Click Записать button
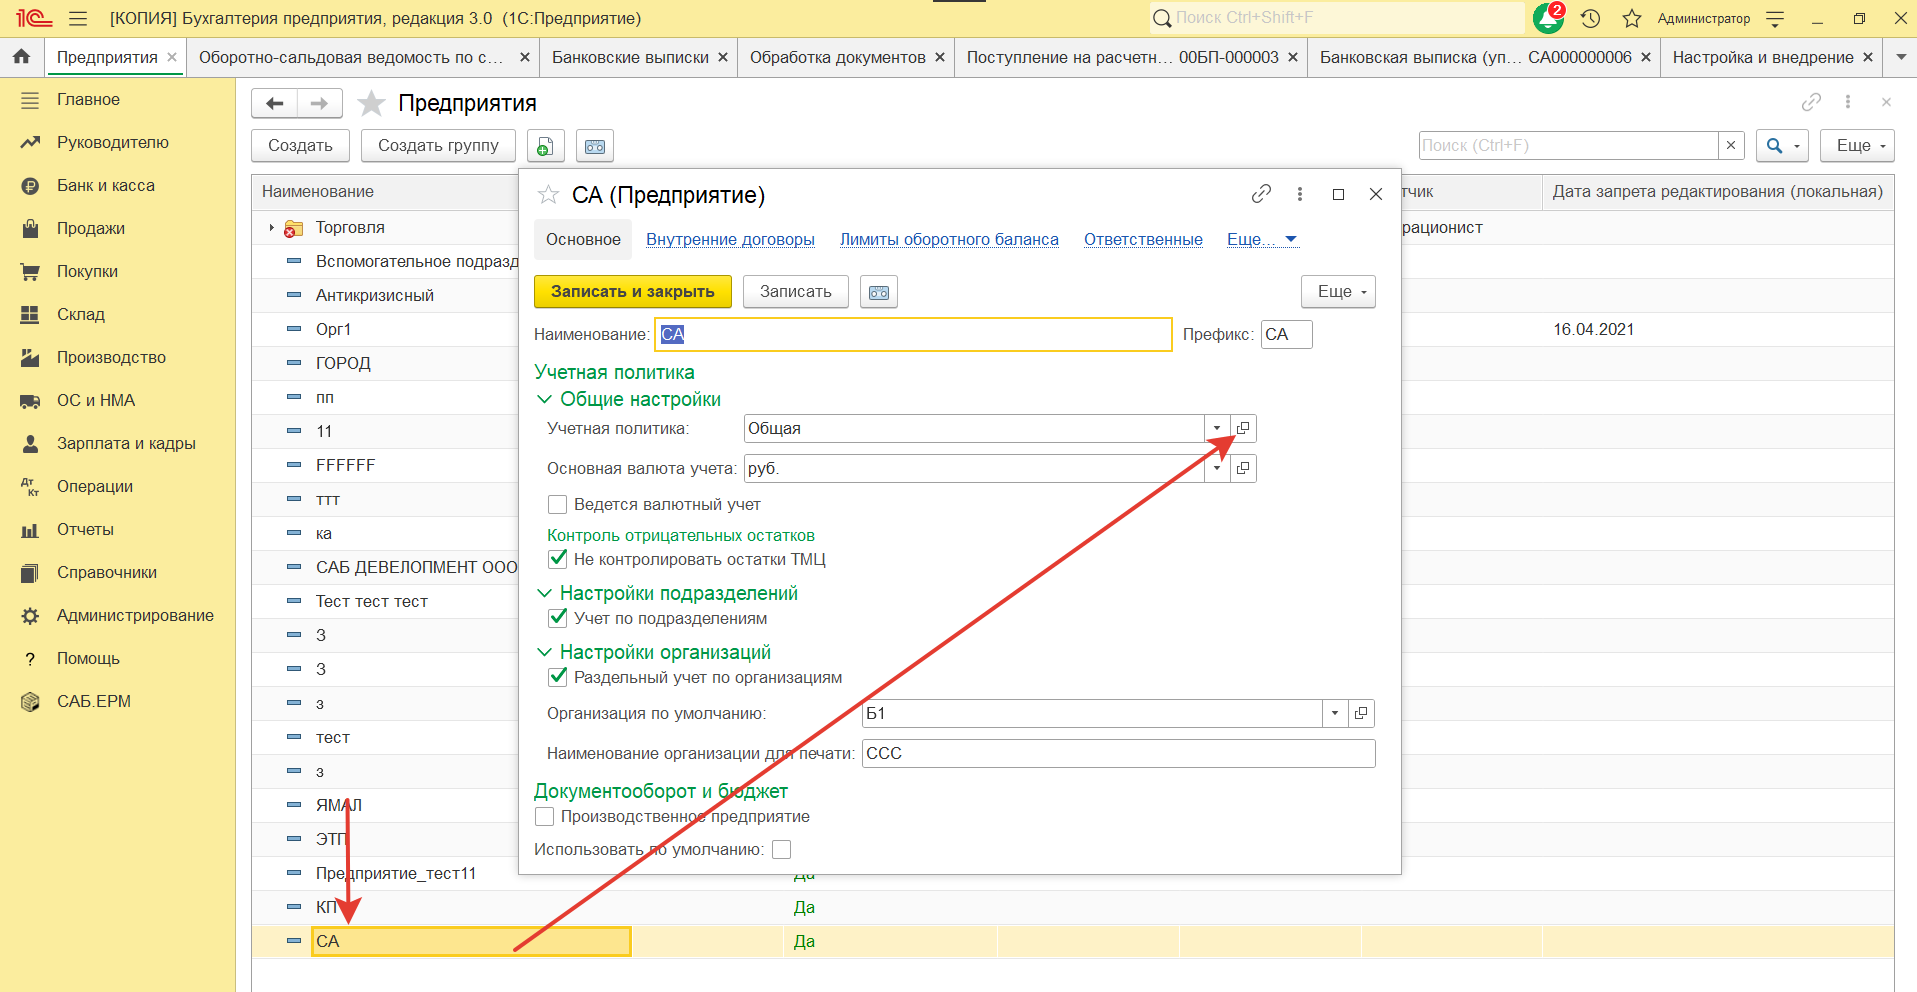The height and width of the screenshot is (992, 1917). click(x=796, y=292)
